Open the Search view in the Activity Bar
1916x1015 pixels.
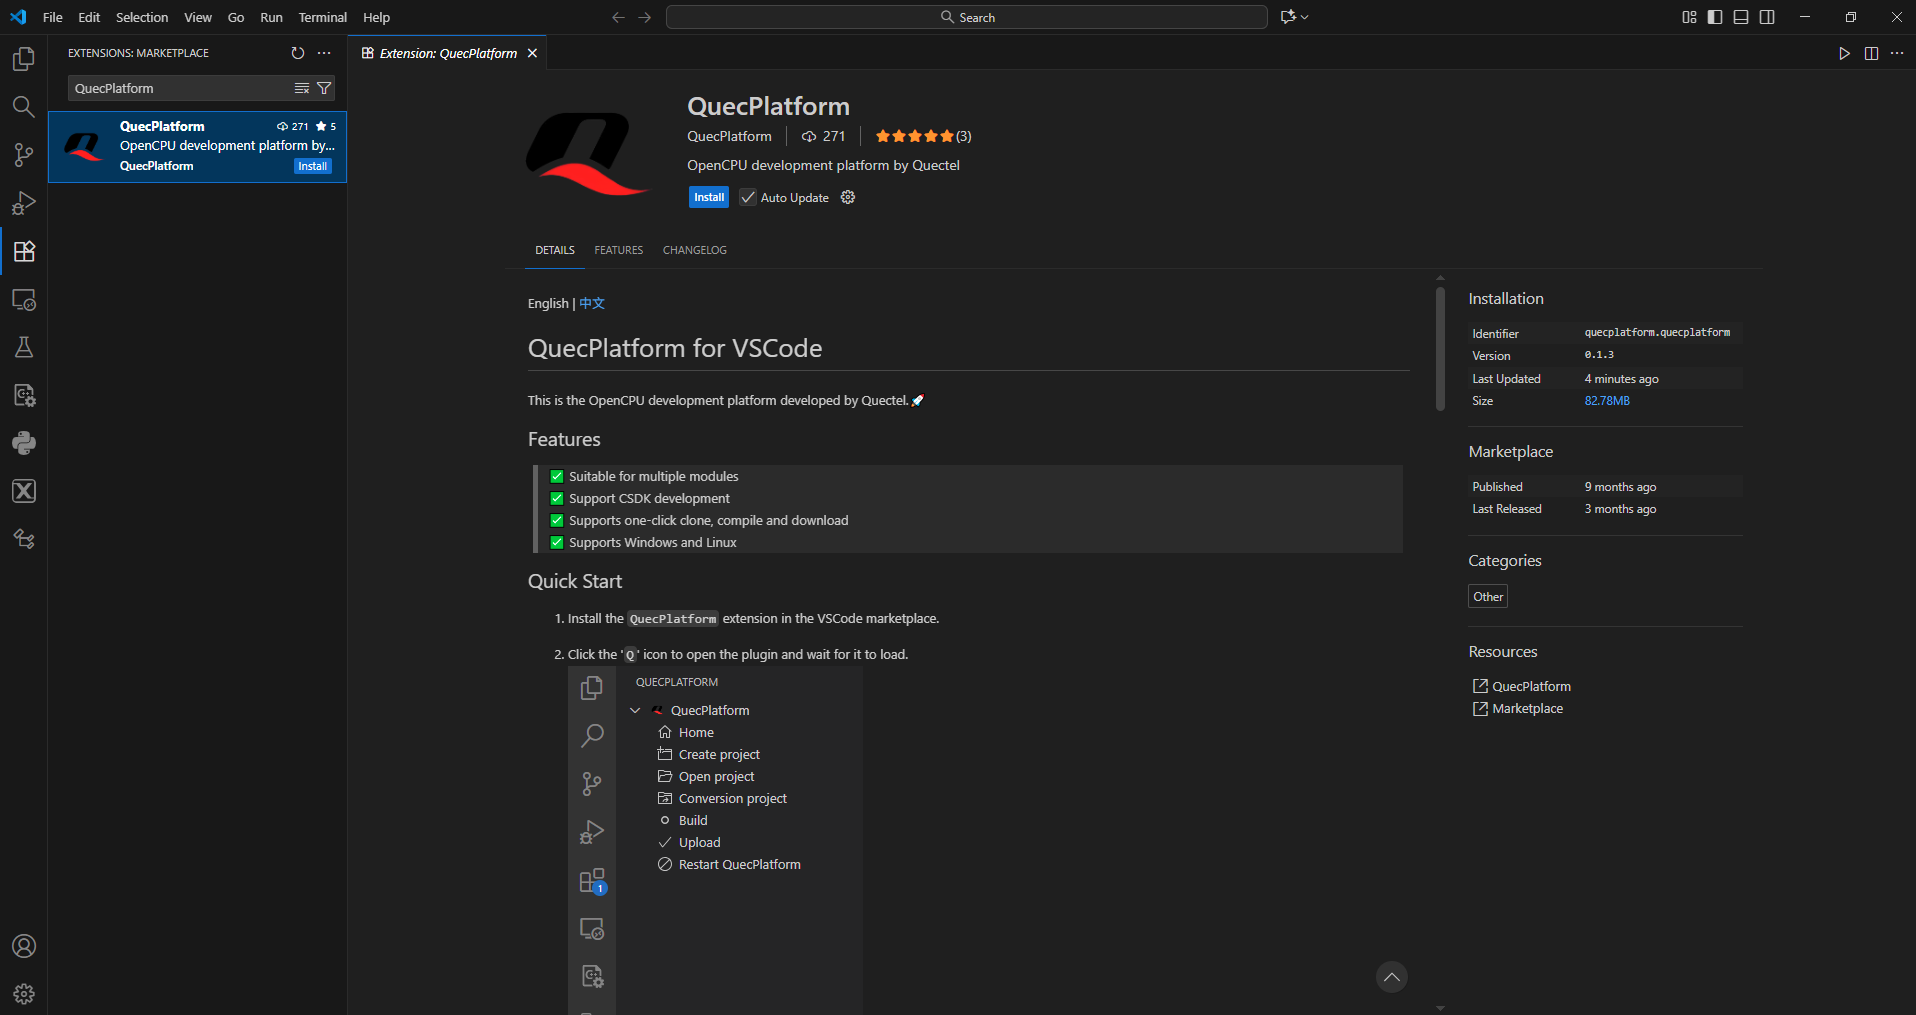[x=23, y=106]
